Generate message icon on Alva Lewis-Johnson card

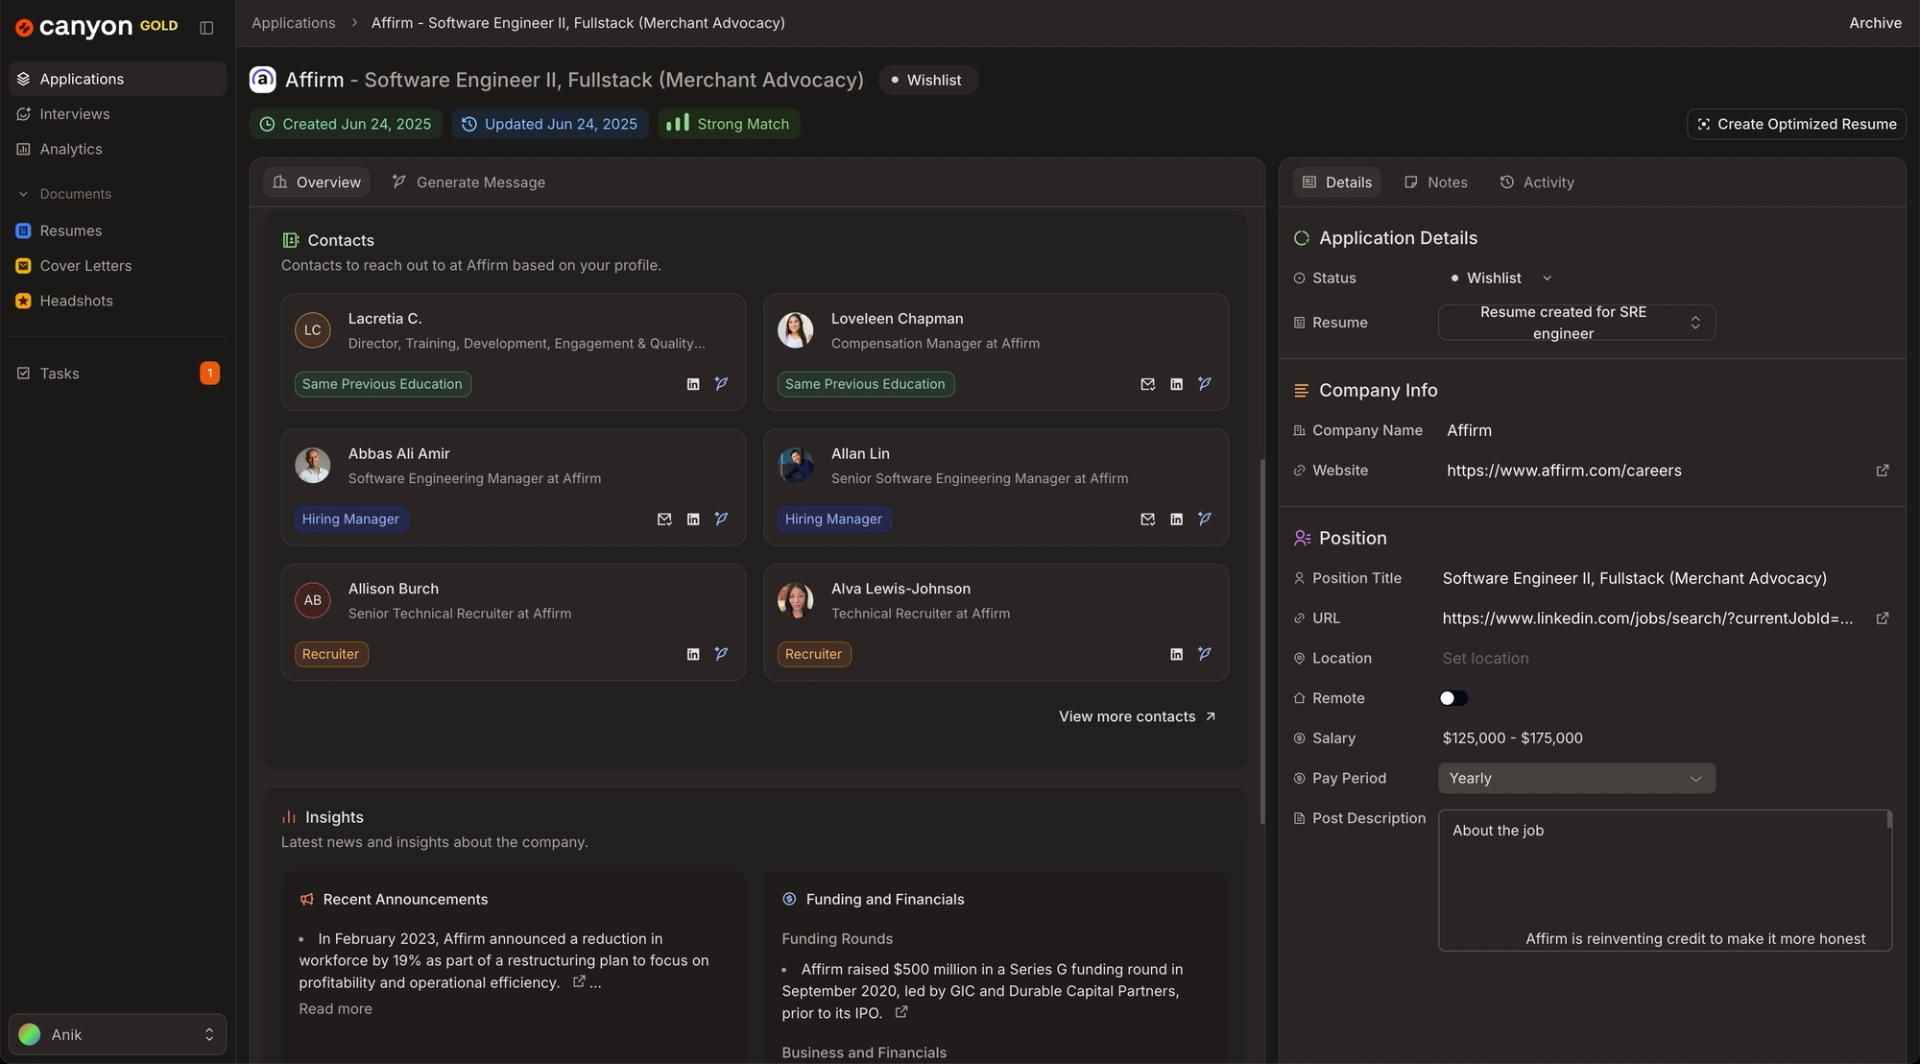click(x=1204, y=654)
